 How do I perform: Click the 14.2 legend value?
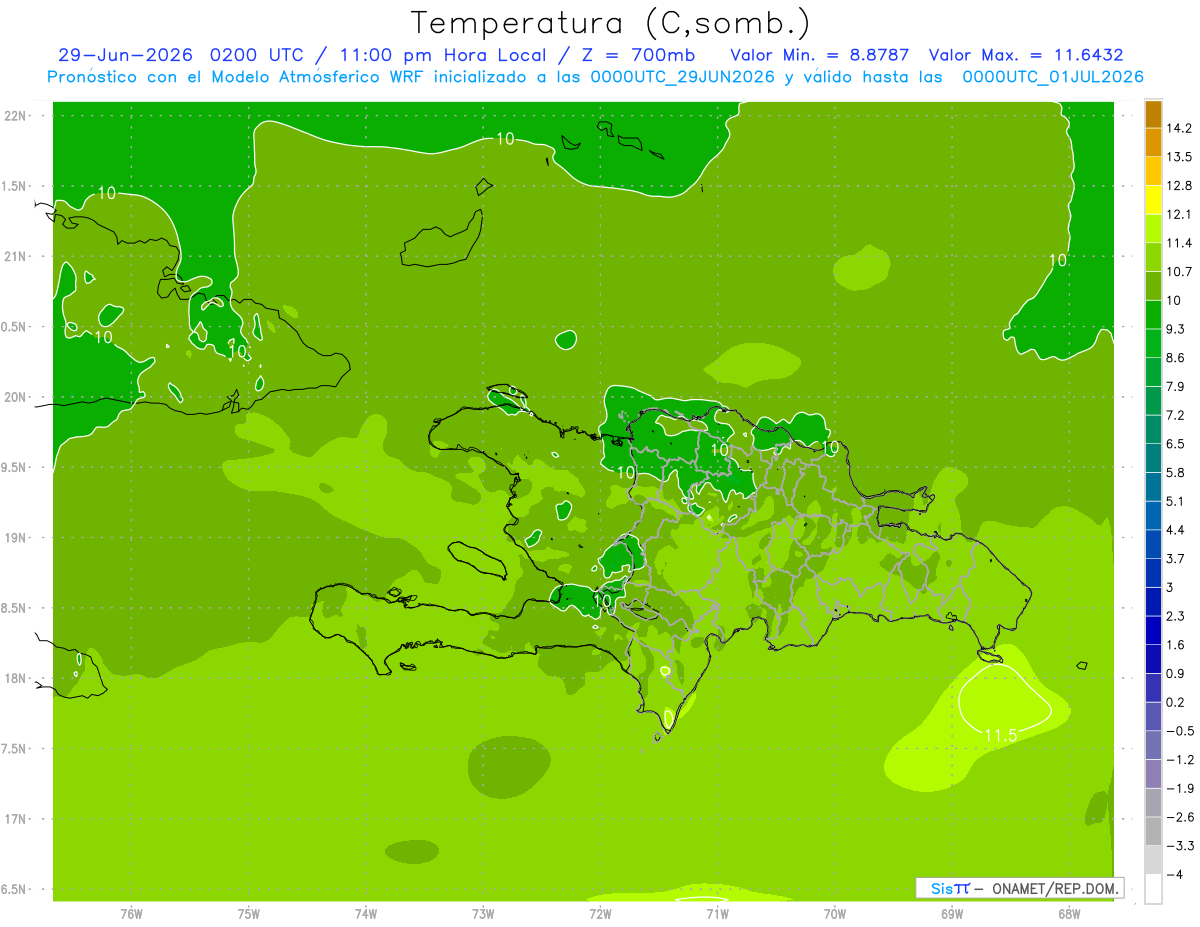(1181, 128)
